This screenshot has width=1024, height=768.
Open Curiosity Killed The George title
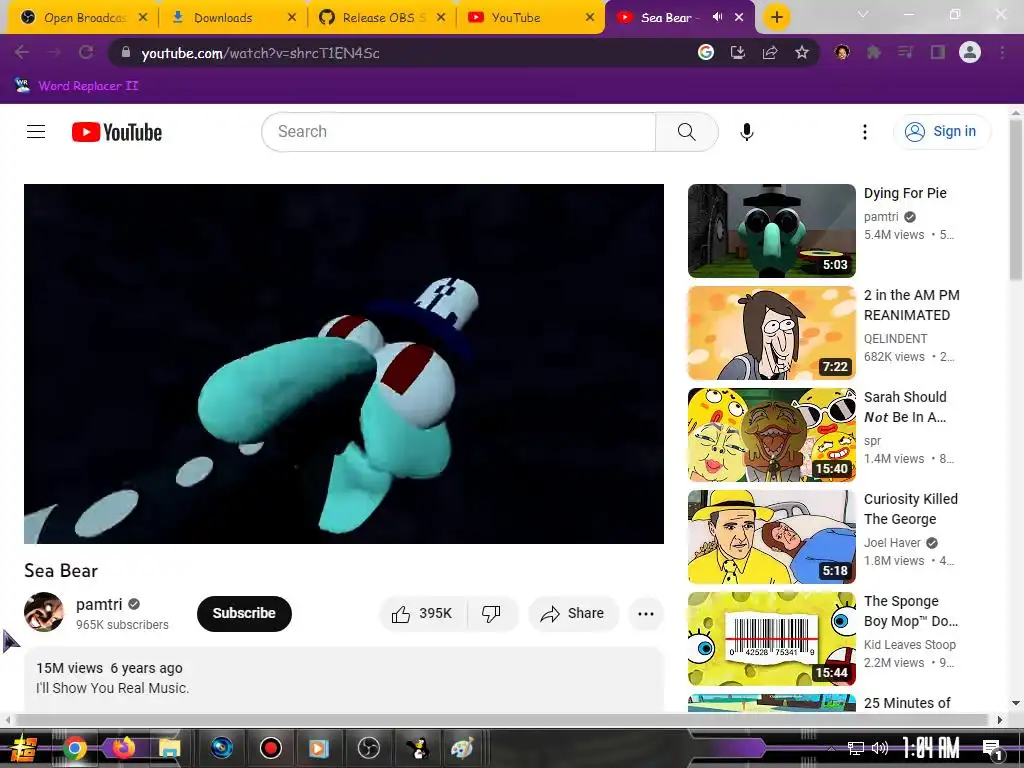(x=911, y=509)
